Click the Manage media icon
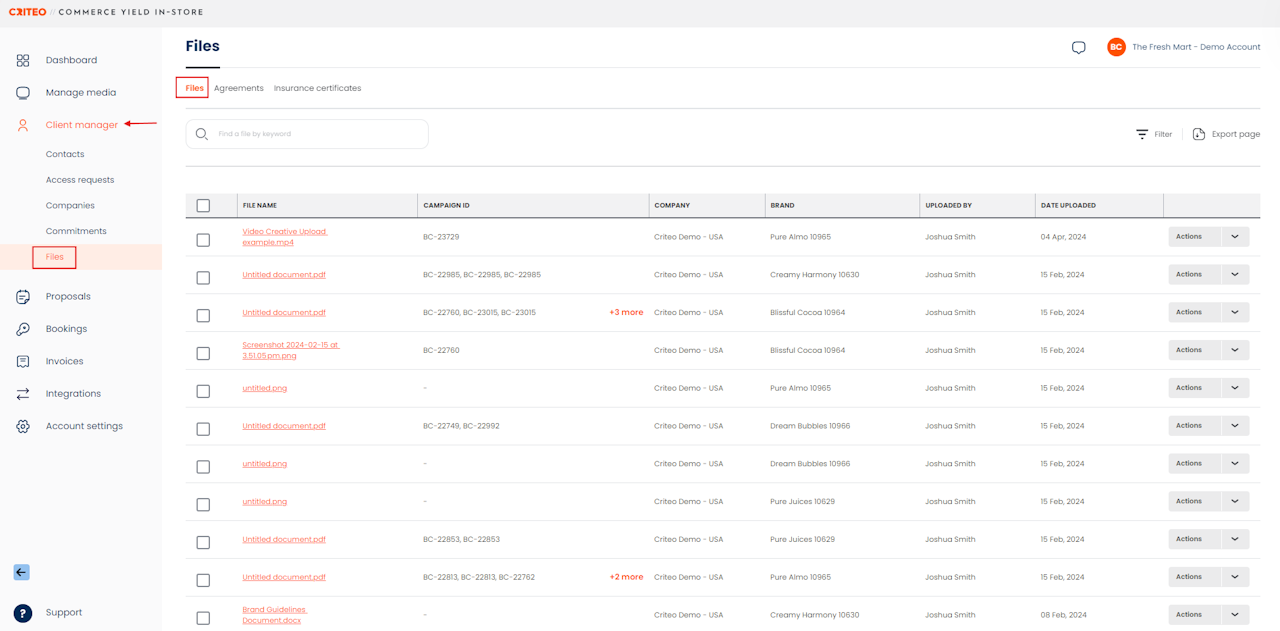The width and height of the screenshot is (1280, 631). coord(23,93)
